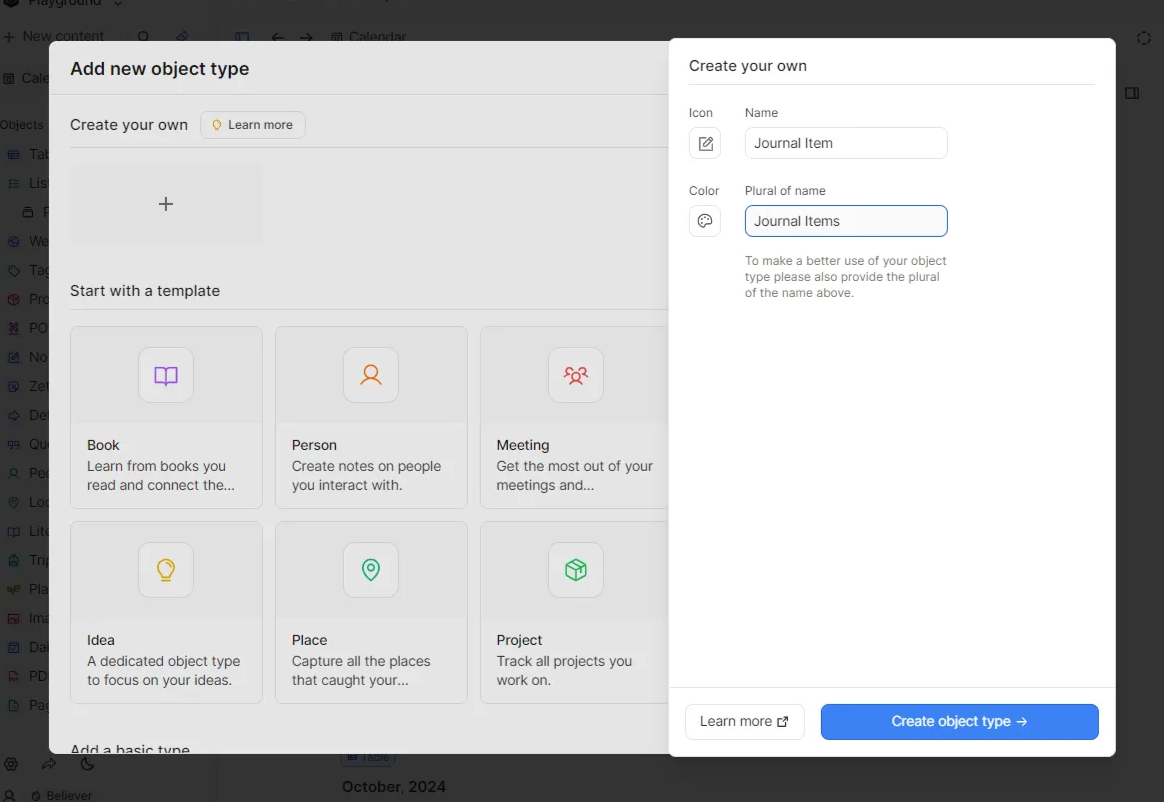Select the purple open book icon
Viewport: 1164px width, 802px height.
pyautogui.click(x=166, y=376)
